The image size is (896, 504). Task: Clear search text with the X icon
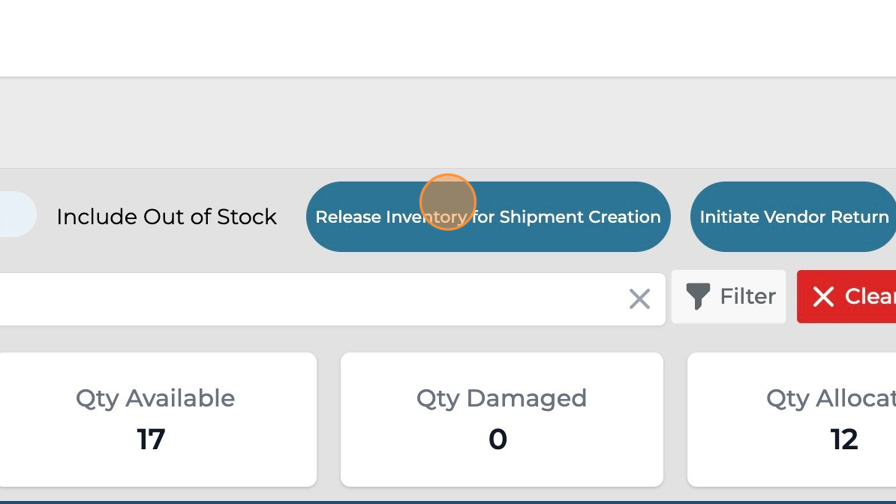tap(639, 298)
